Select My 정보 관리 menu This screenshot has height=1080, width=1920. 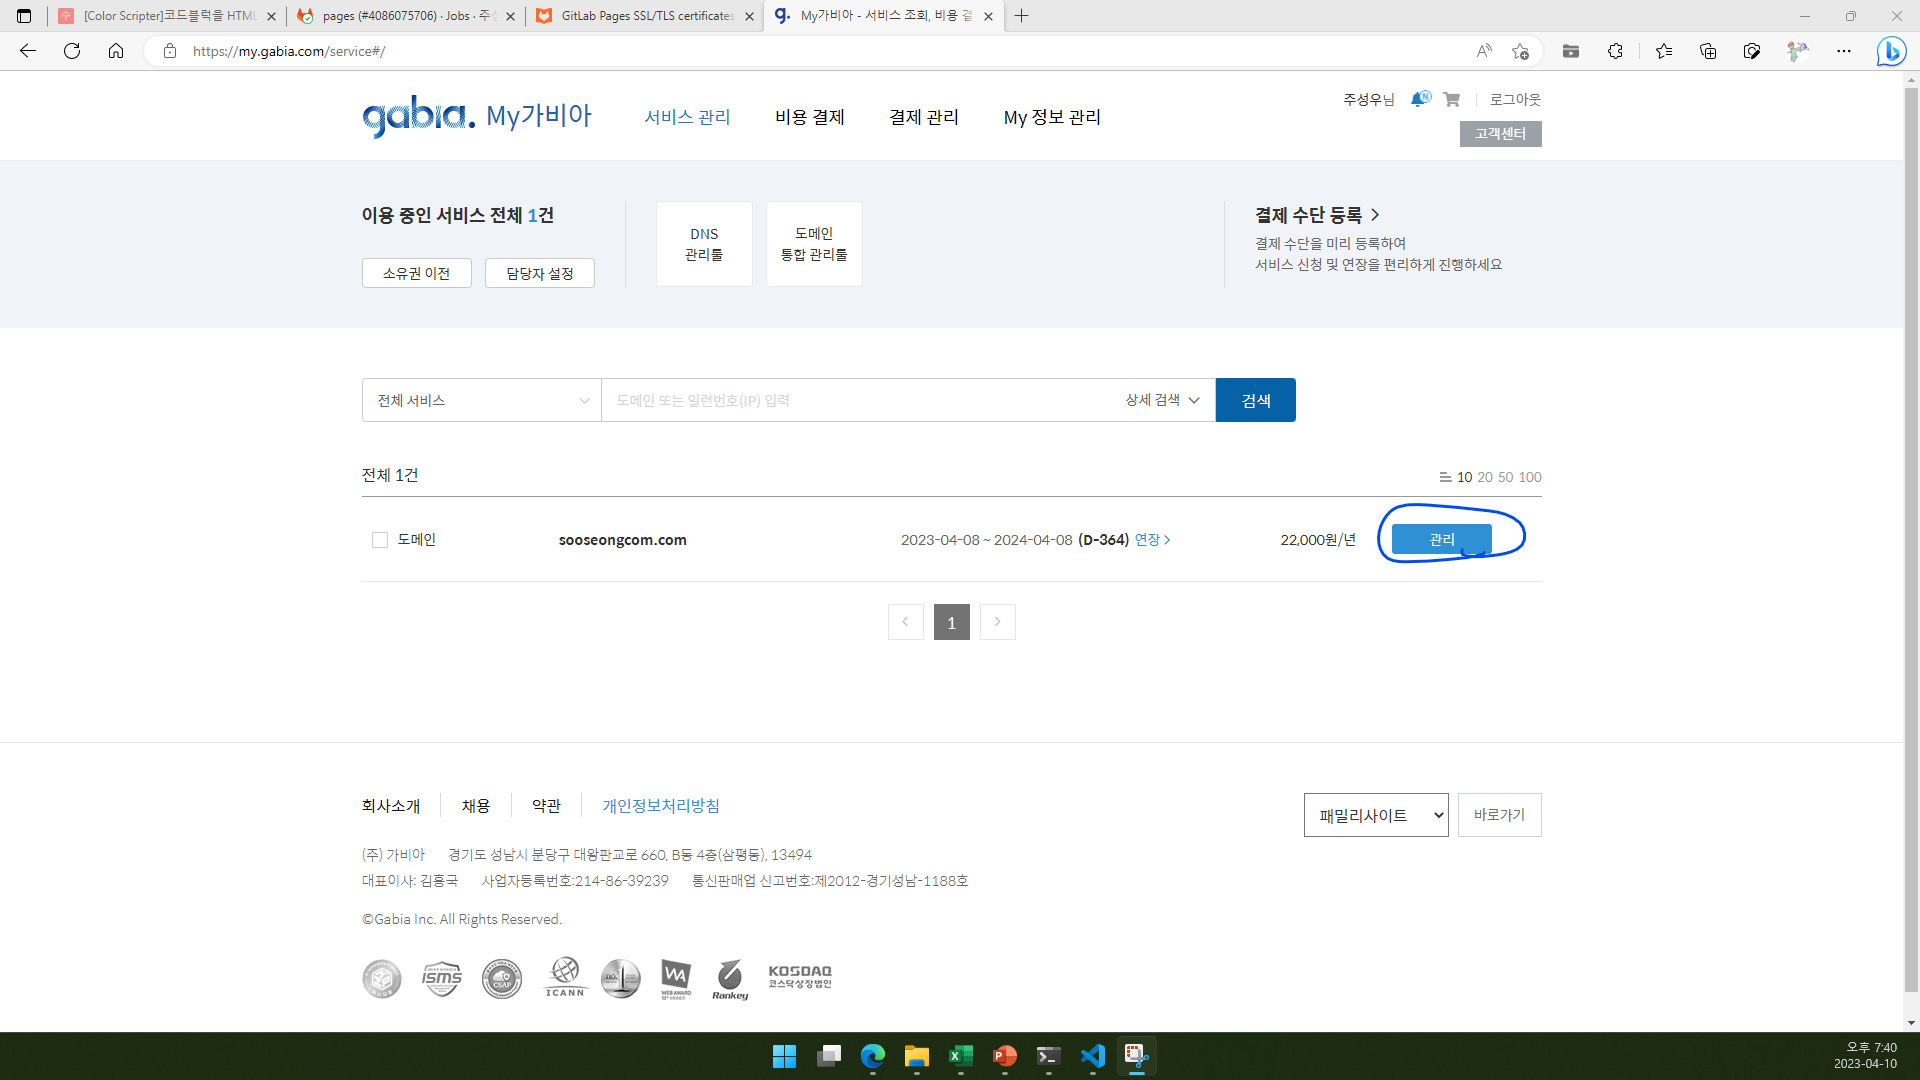tap(1052, 117)
